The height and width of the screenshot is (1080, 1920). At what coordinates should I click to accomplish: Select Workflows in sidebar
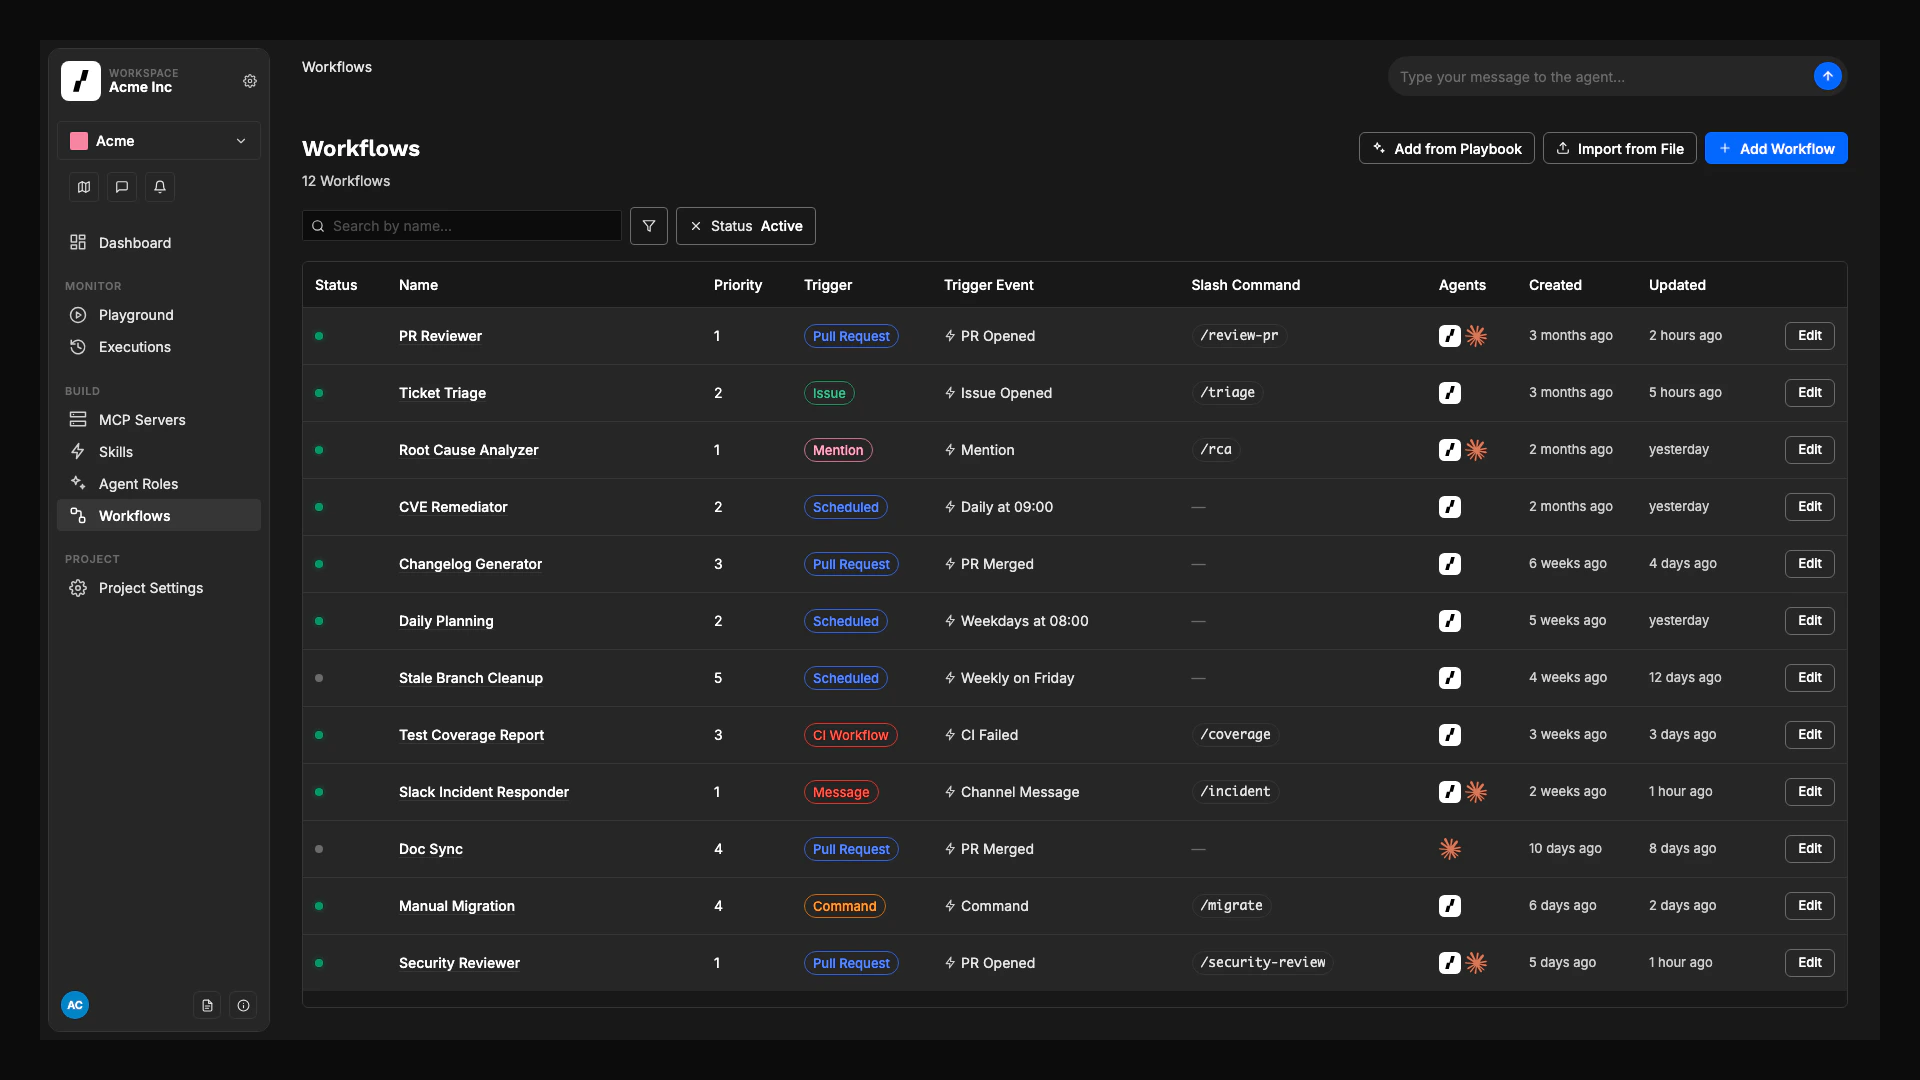pos(159,516)
